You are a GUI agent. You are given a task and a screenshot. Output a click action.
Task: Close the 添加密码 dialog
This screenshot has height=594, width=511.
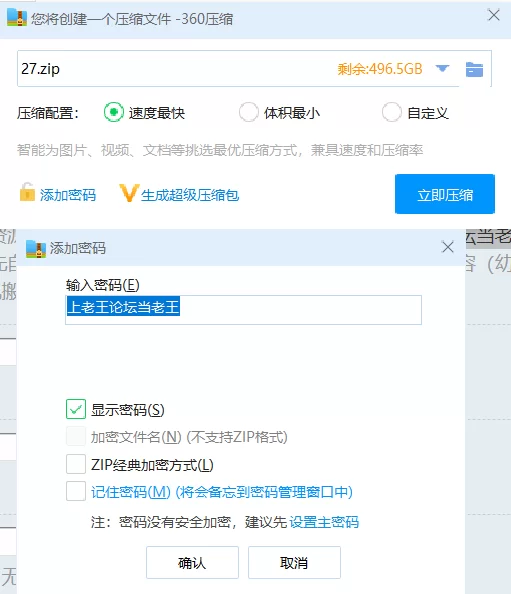coord(448,247)
